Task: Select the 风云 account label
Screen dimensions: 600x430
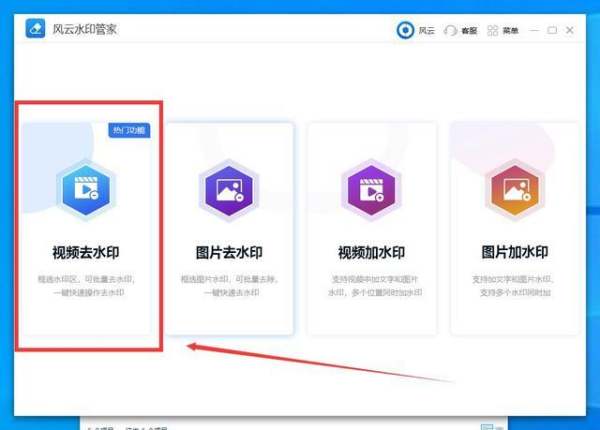Action: pyautogui.click(x=425, y=31)
